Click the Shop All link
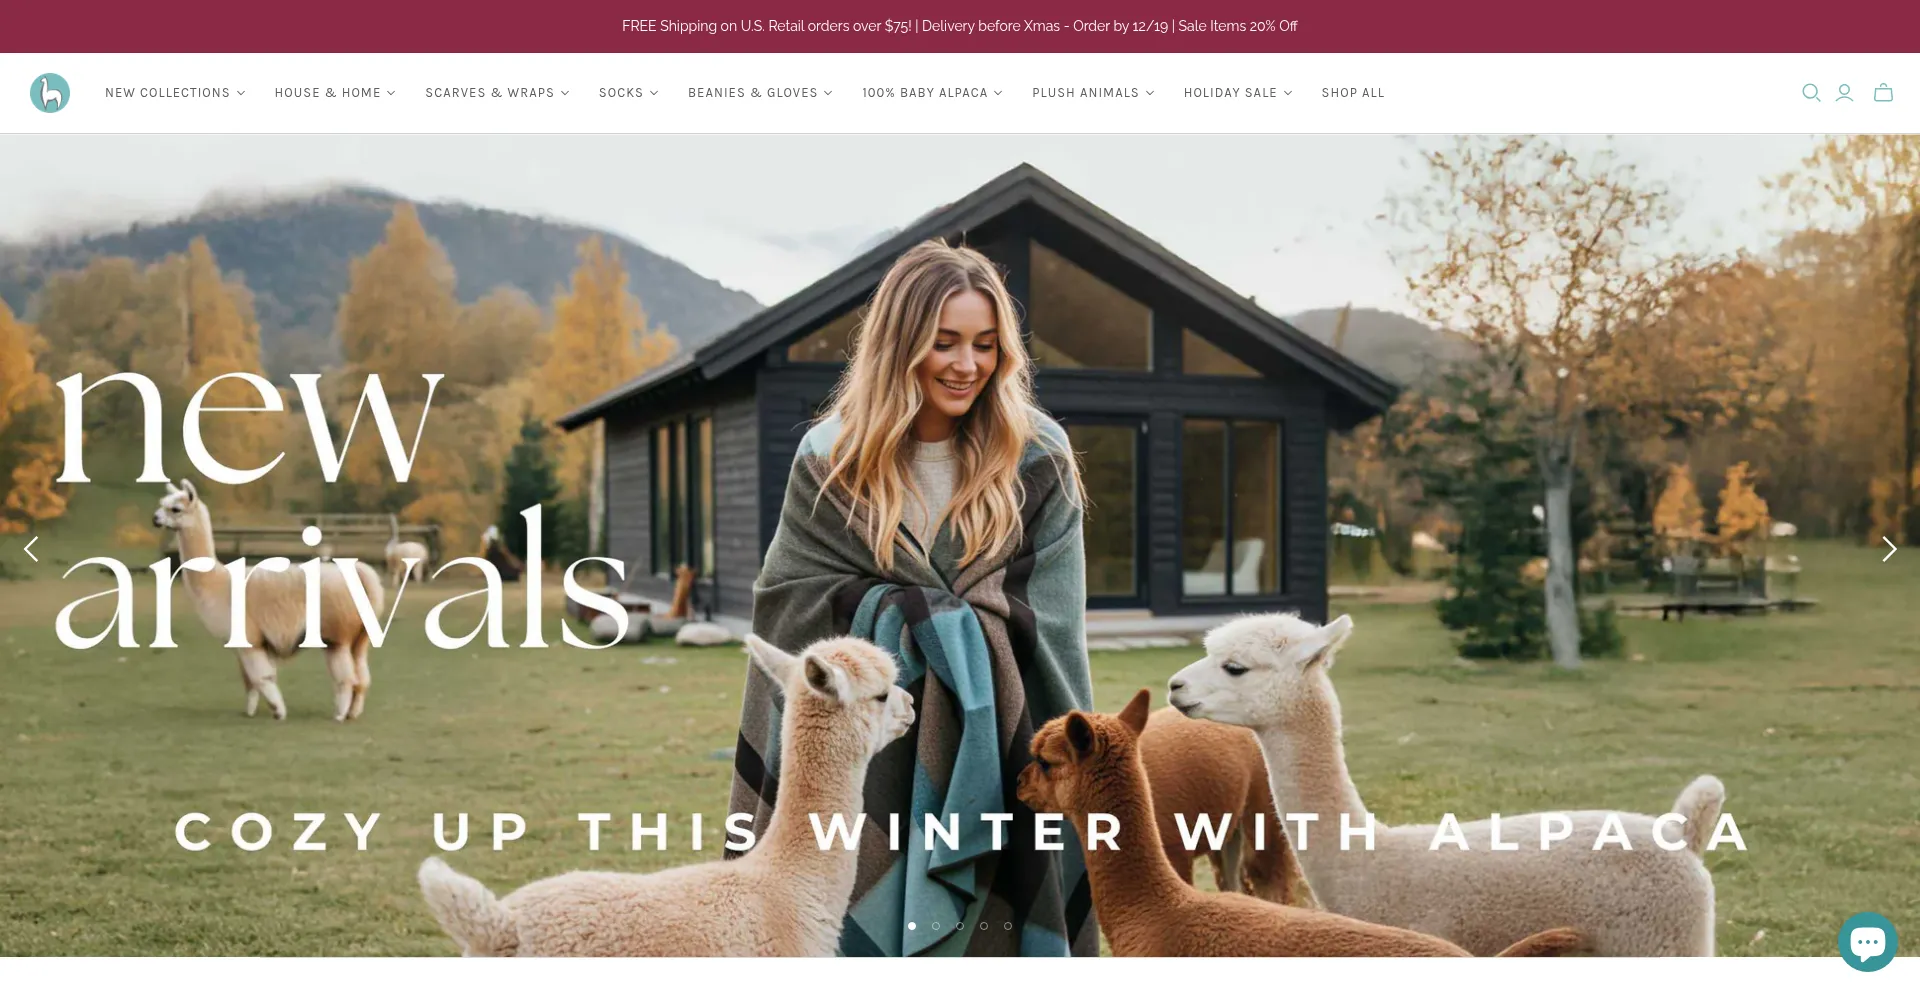 tap(1353, 93)
